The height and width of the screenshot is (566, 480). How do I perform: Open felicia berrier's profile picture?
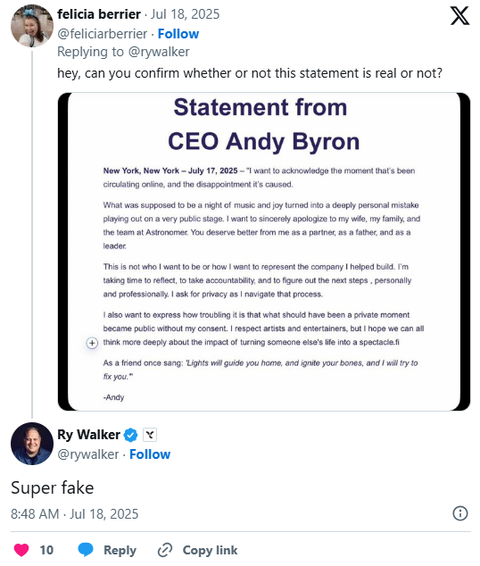click(32, 26)
